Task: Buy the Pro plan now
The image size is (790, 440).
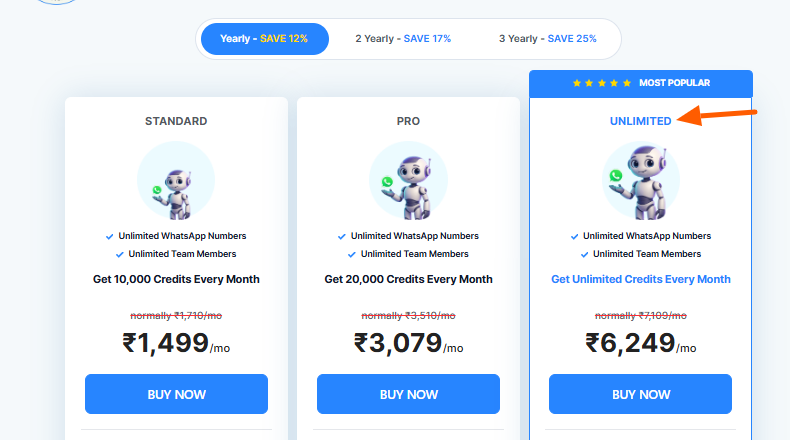Action: click(408, 394)
